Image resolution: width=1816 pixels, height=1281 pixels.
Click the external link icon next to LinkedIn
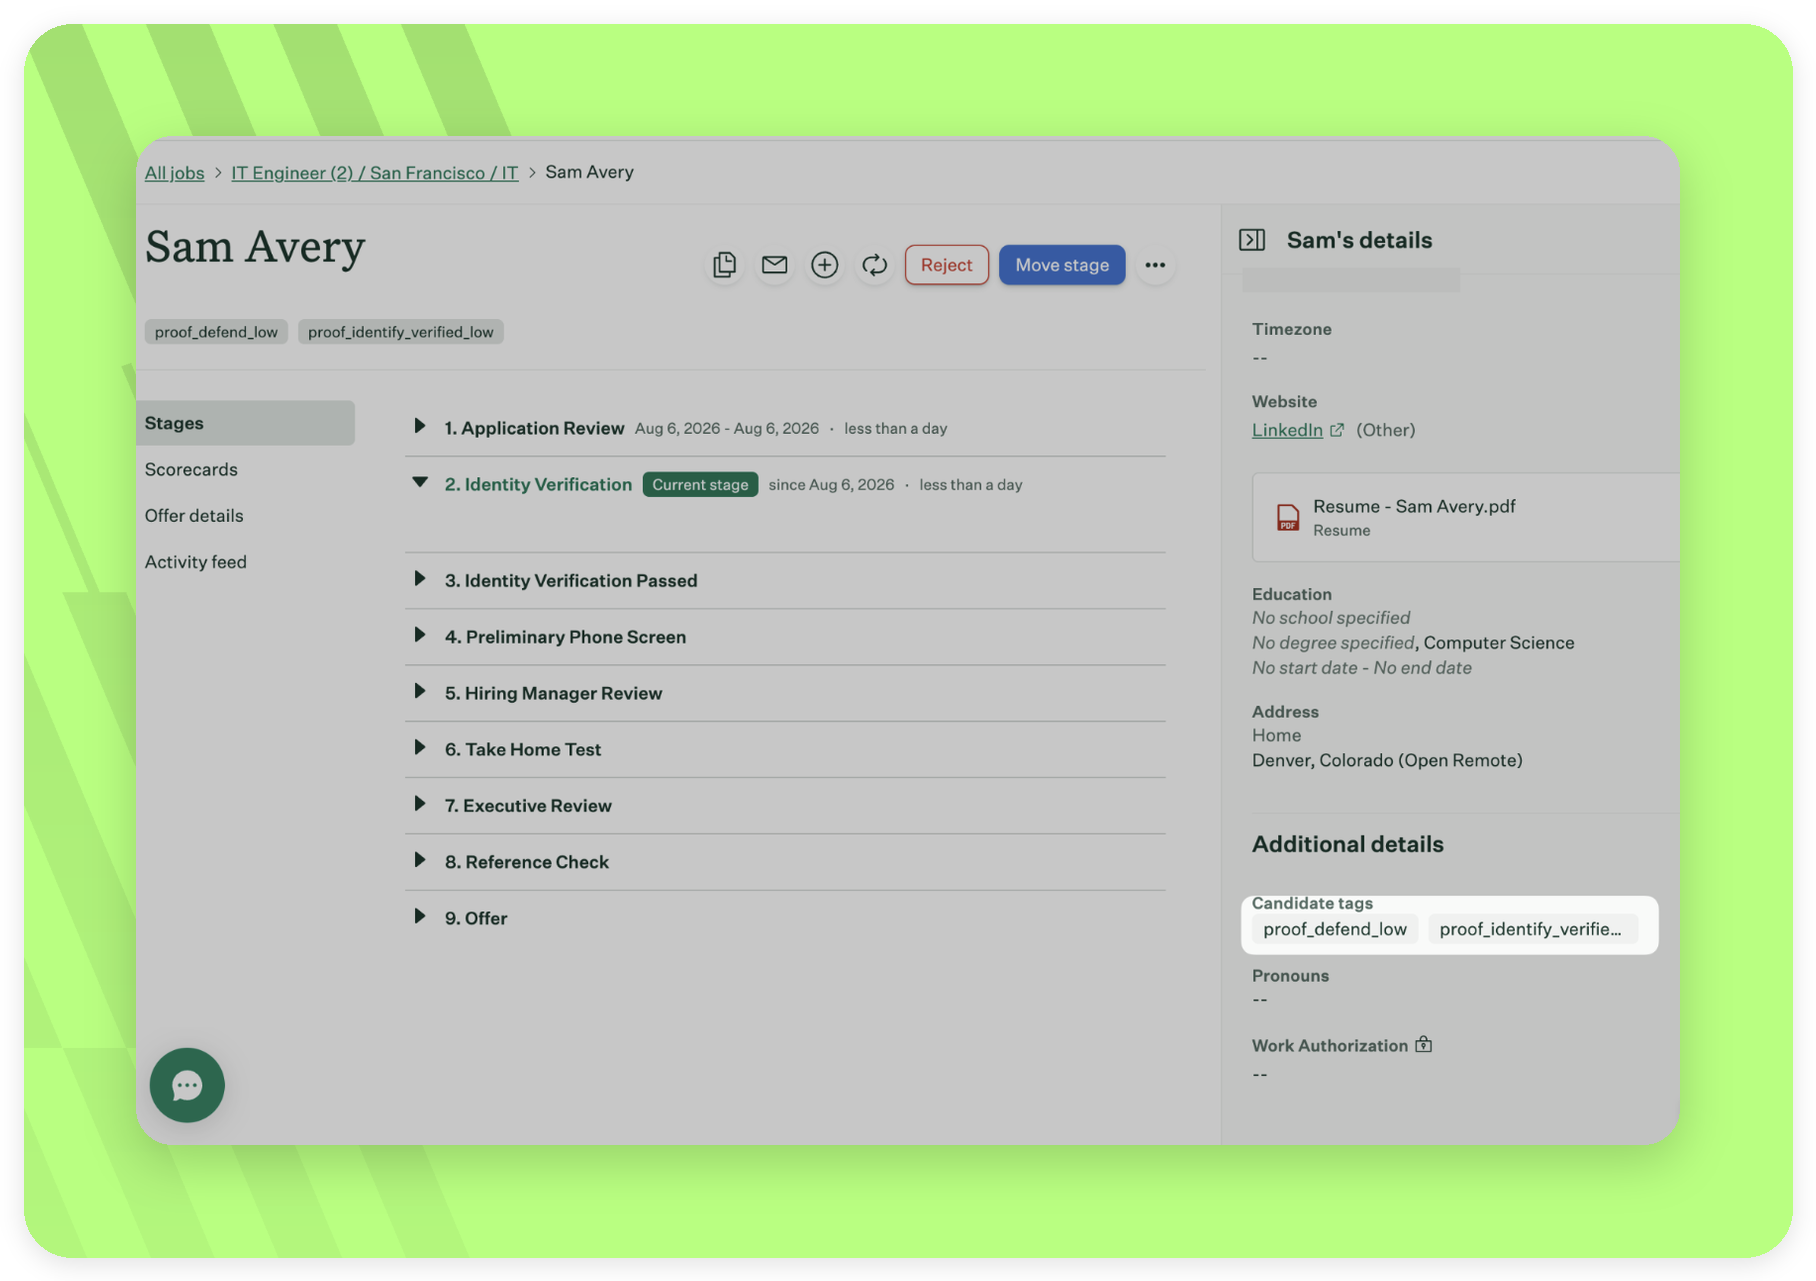(1337, 430)
